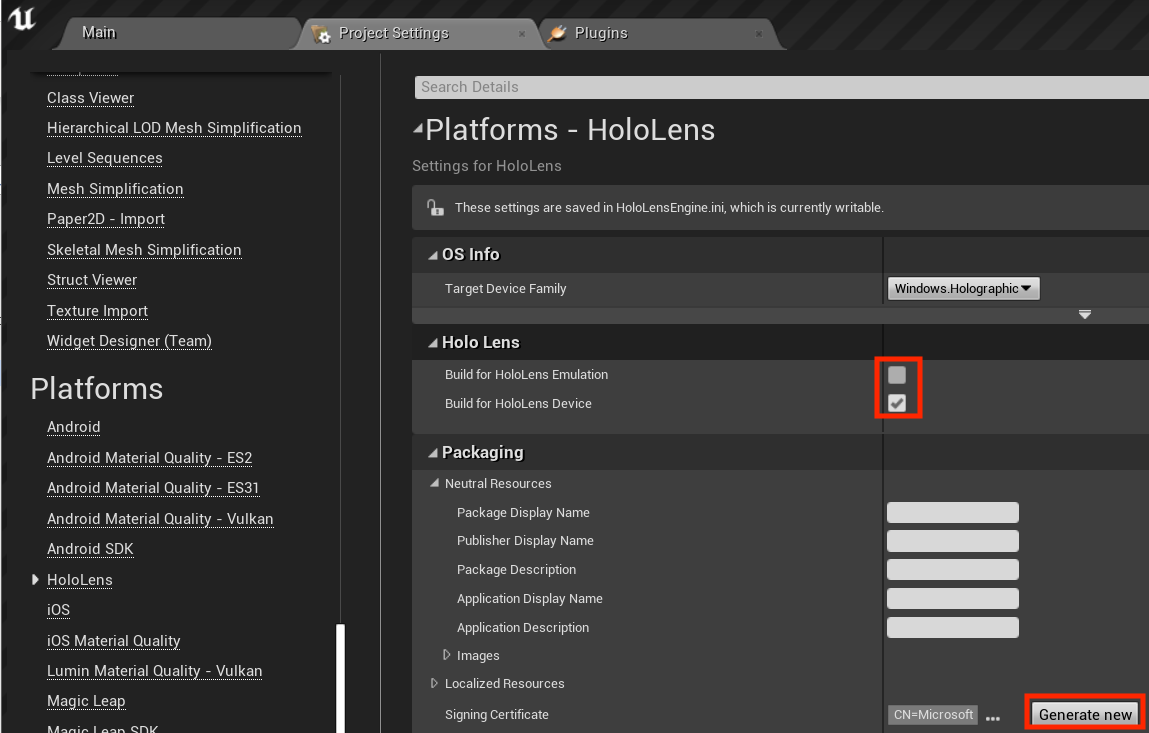
Task: Open Android platform settings
Action: pyautogui.click(x=73, y=427)
